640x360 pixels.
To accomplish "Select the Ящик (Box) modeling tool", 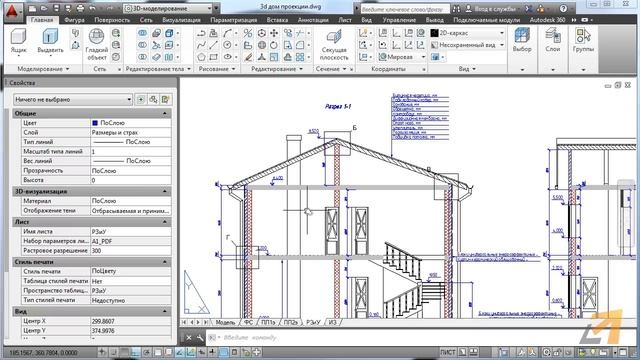I will (18, 40).
